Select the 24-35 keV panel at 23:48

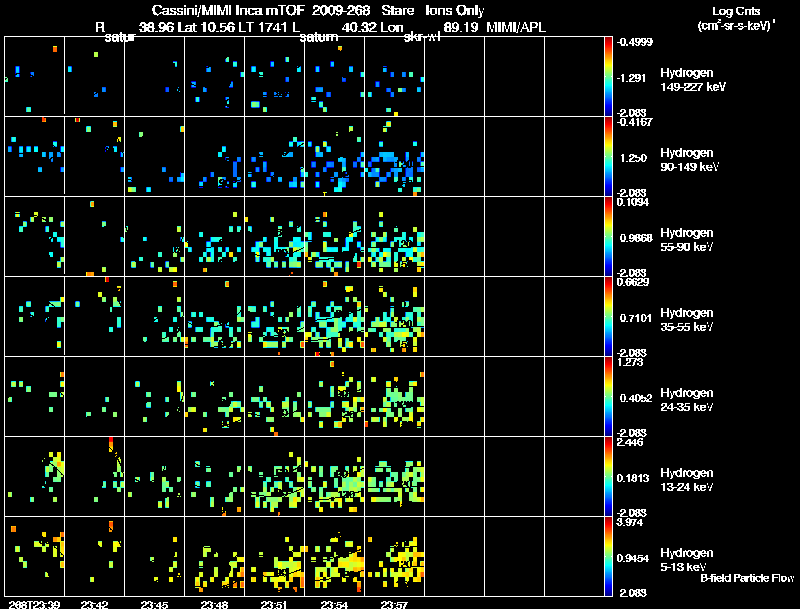coord(214,396)
